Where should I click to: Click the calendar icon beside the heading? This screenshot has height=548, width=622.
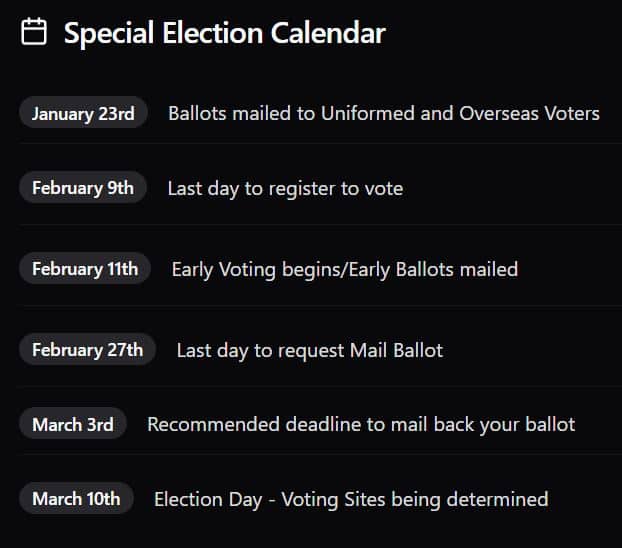[34, 33]
